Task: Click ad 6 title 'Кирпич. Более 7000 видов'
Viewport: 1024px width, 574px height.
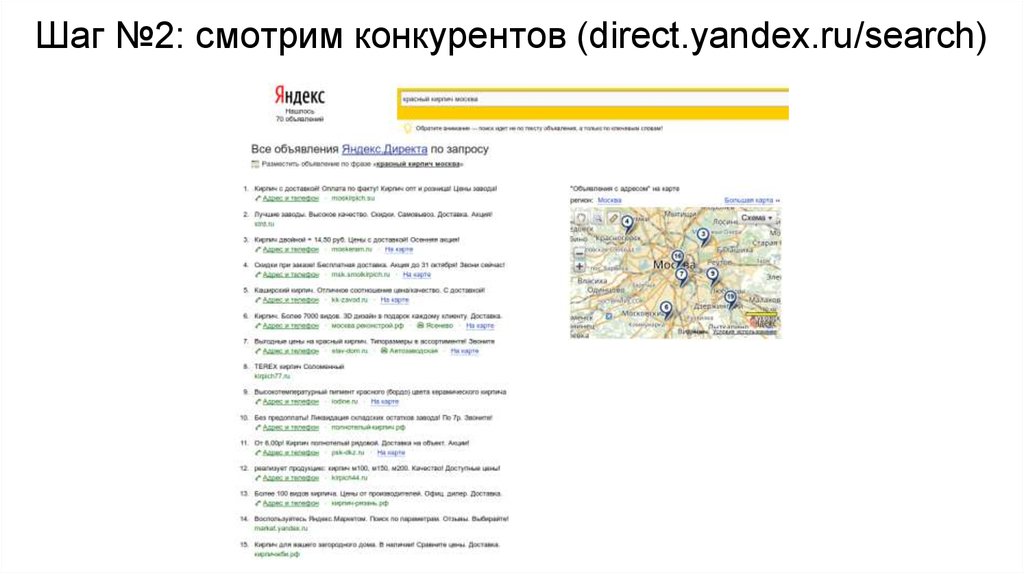Action: click(377, 316)
